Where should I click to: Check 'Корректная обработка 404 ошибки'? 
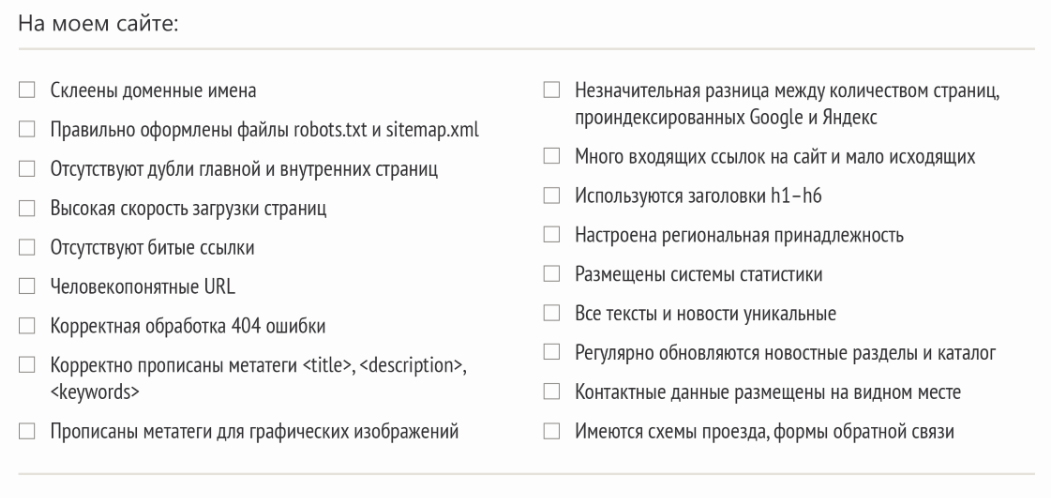(27, 326)
